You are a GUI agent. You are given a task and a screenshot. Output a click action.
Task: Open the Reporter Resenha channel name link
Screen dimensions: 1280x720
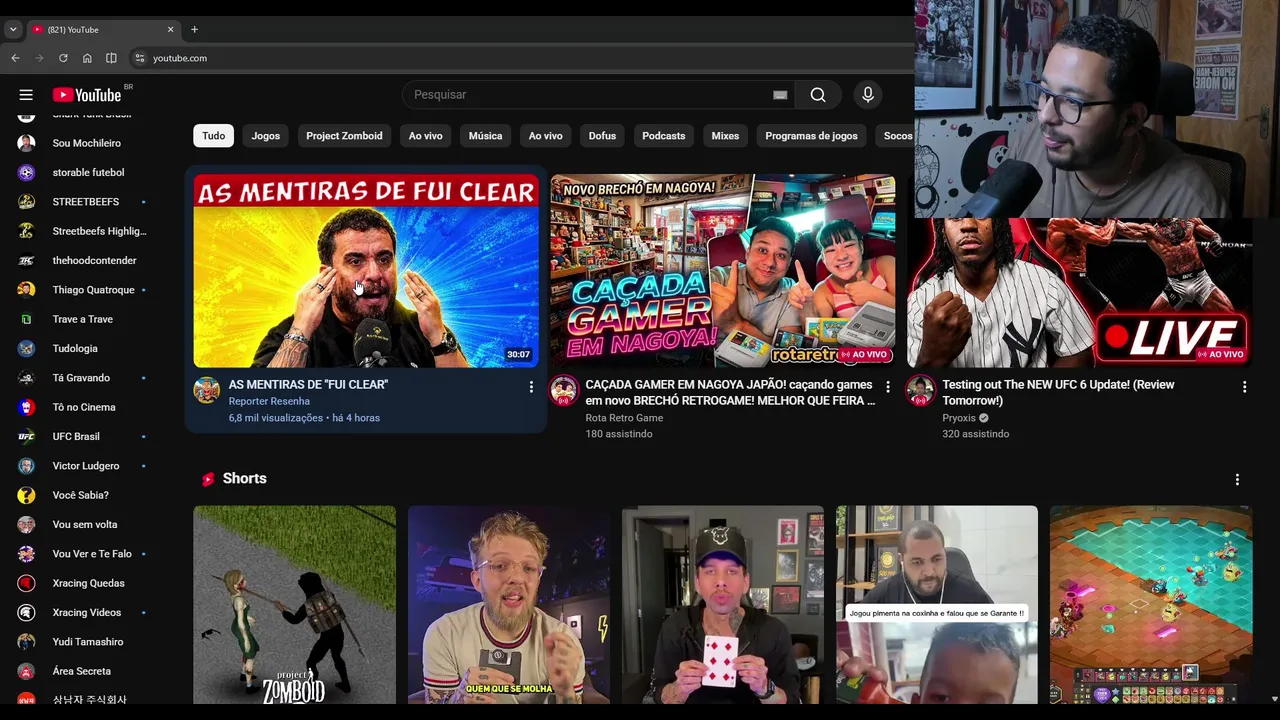pos(269,401)
